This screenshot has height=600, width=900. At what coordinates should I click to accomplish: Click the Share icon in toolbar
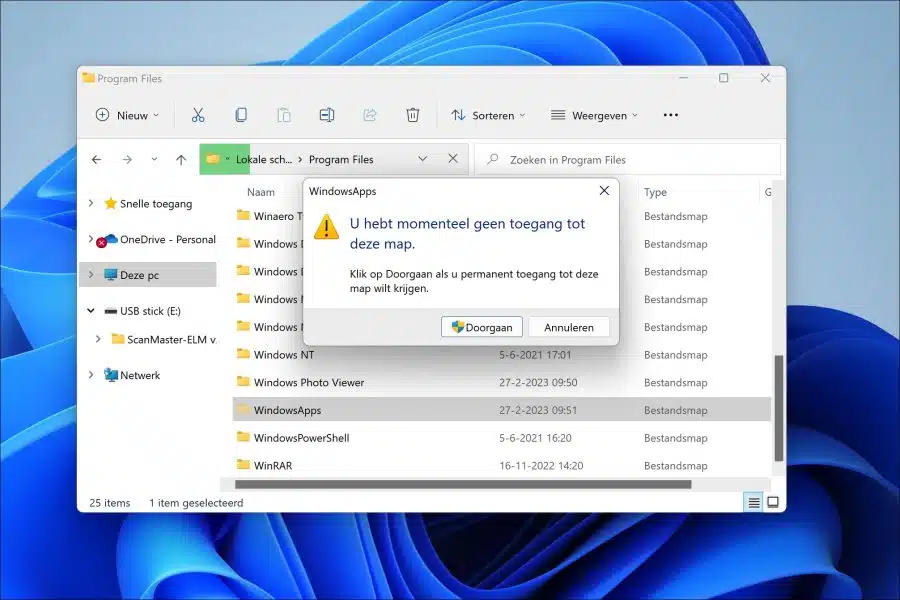tap(370, 115)
